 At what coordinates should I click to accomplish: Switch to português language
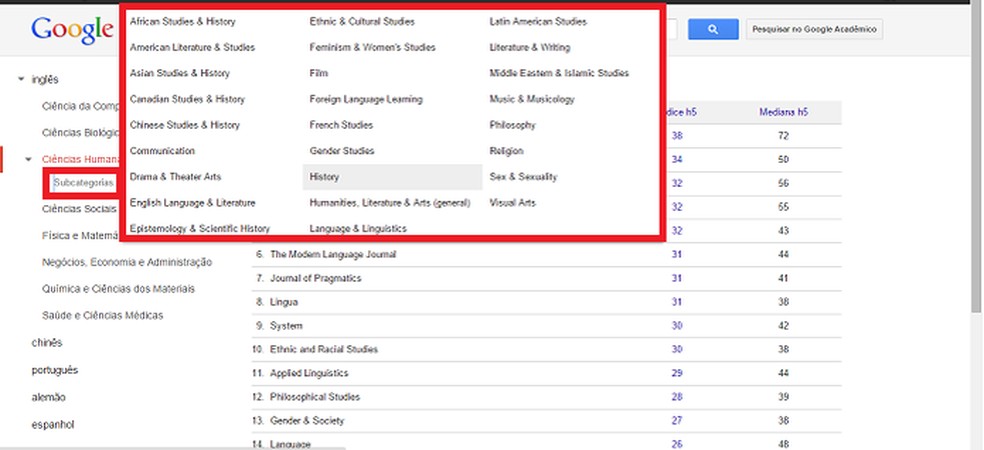coord(54,370)
